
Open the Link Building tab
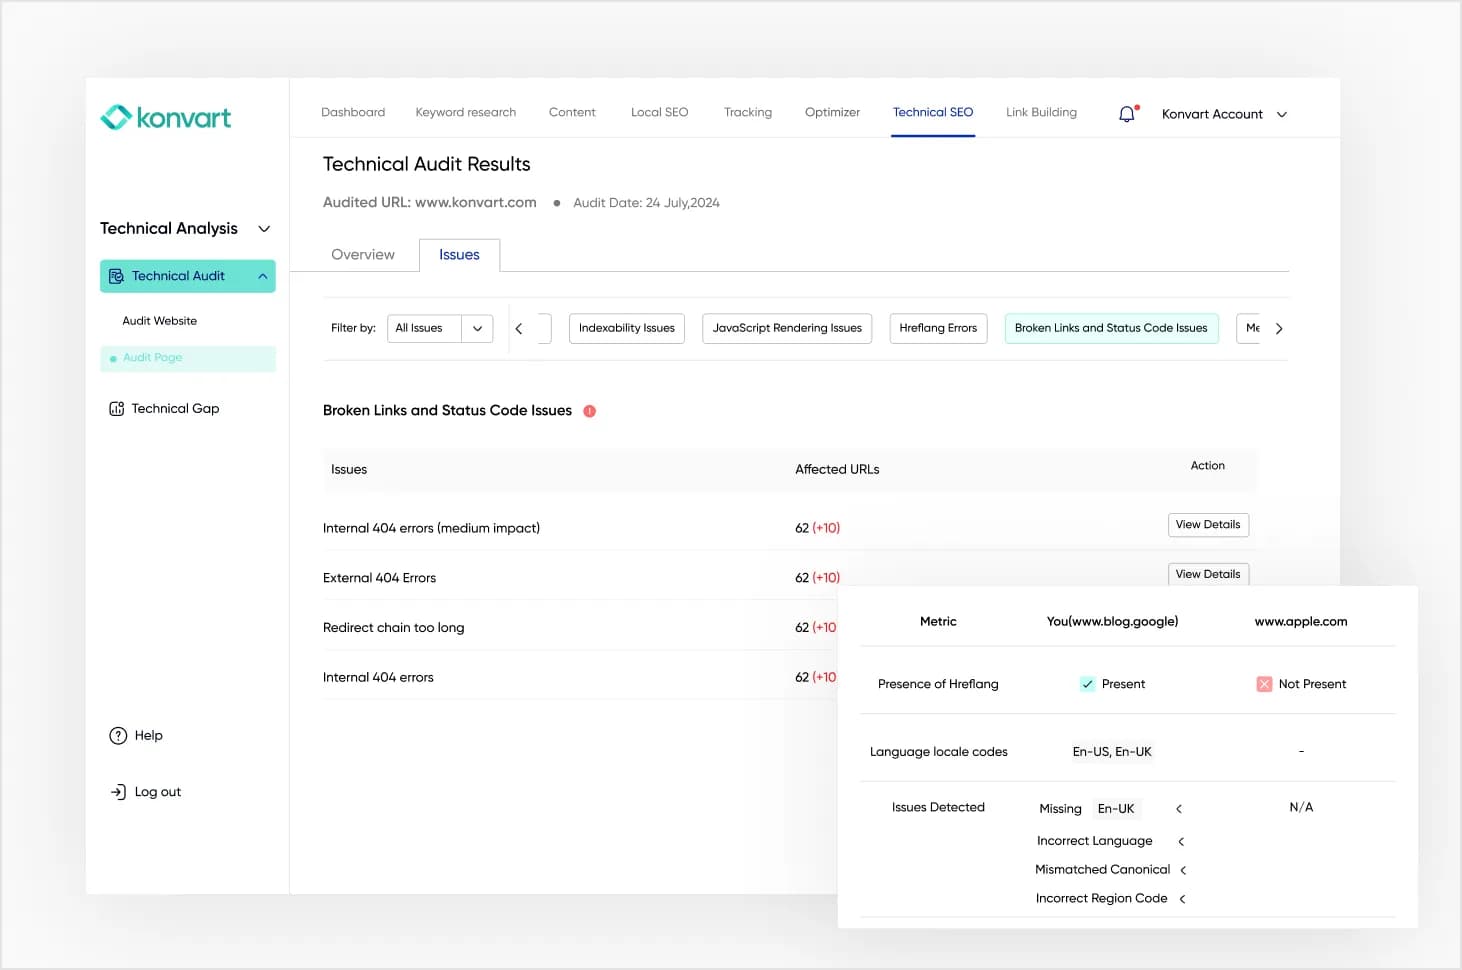pyautogui.click(x=1041, y=112)
